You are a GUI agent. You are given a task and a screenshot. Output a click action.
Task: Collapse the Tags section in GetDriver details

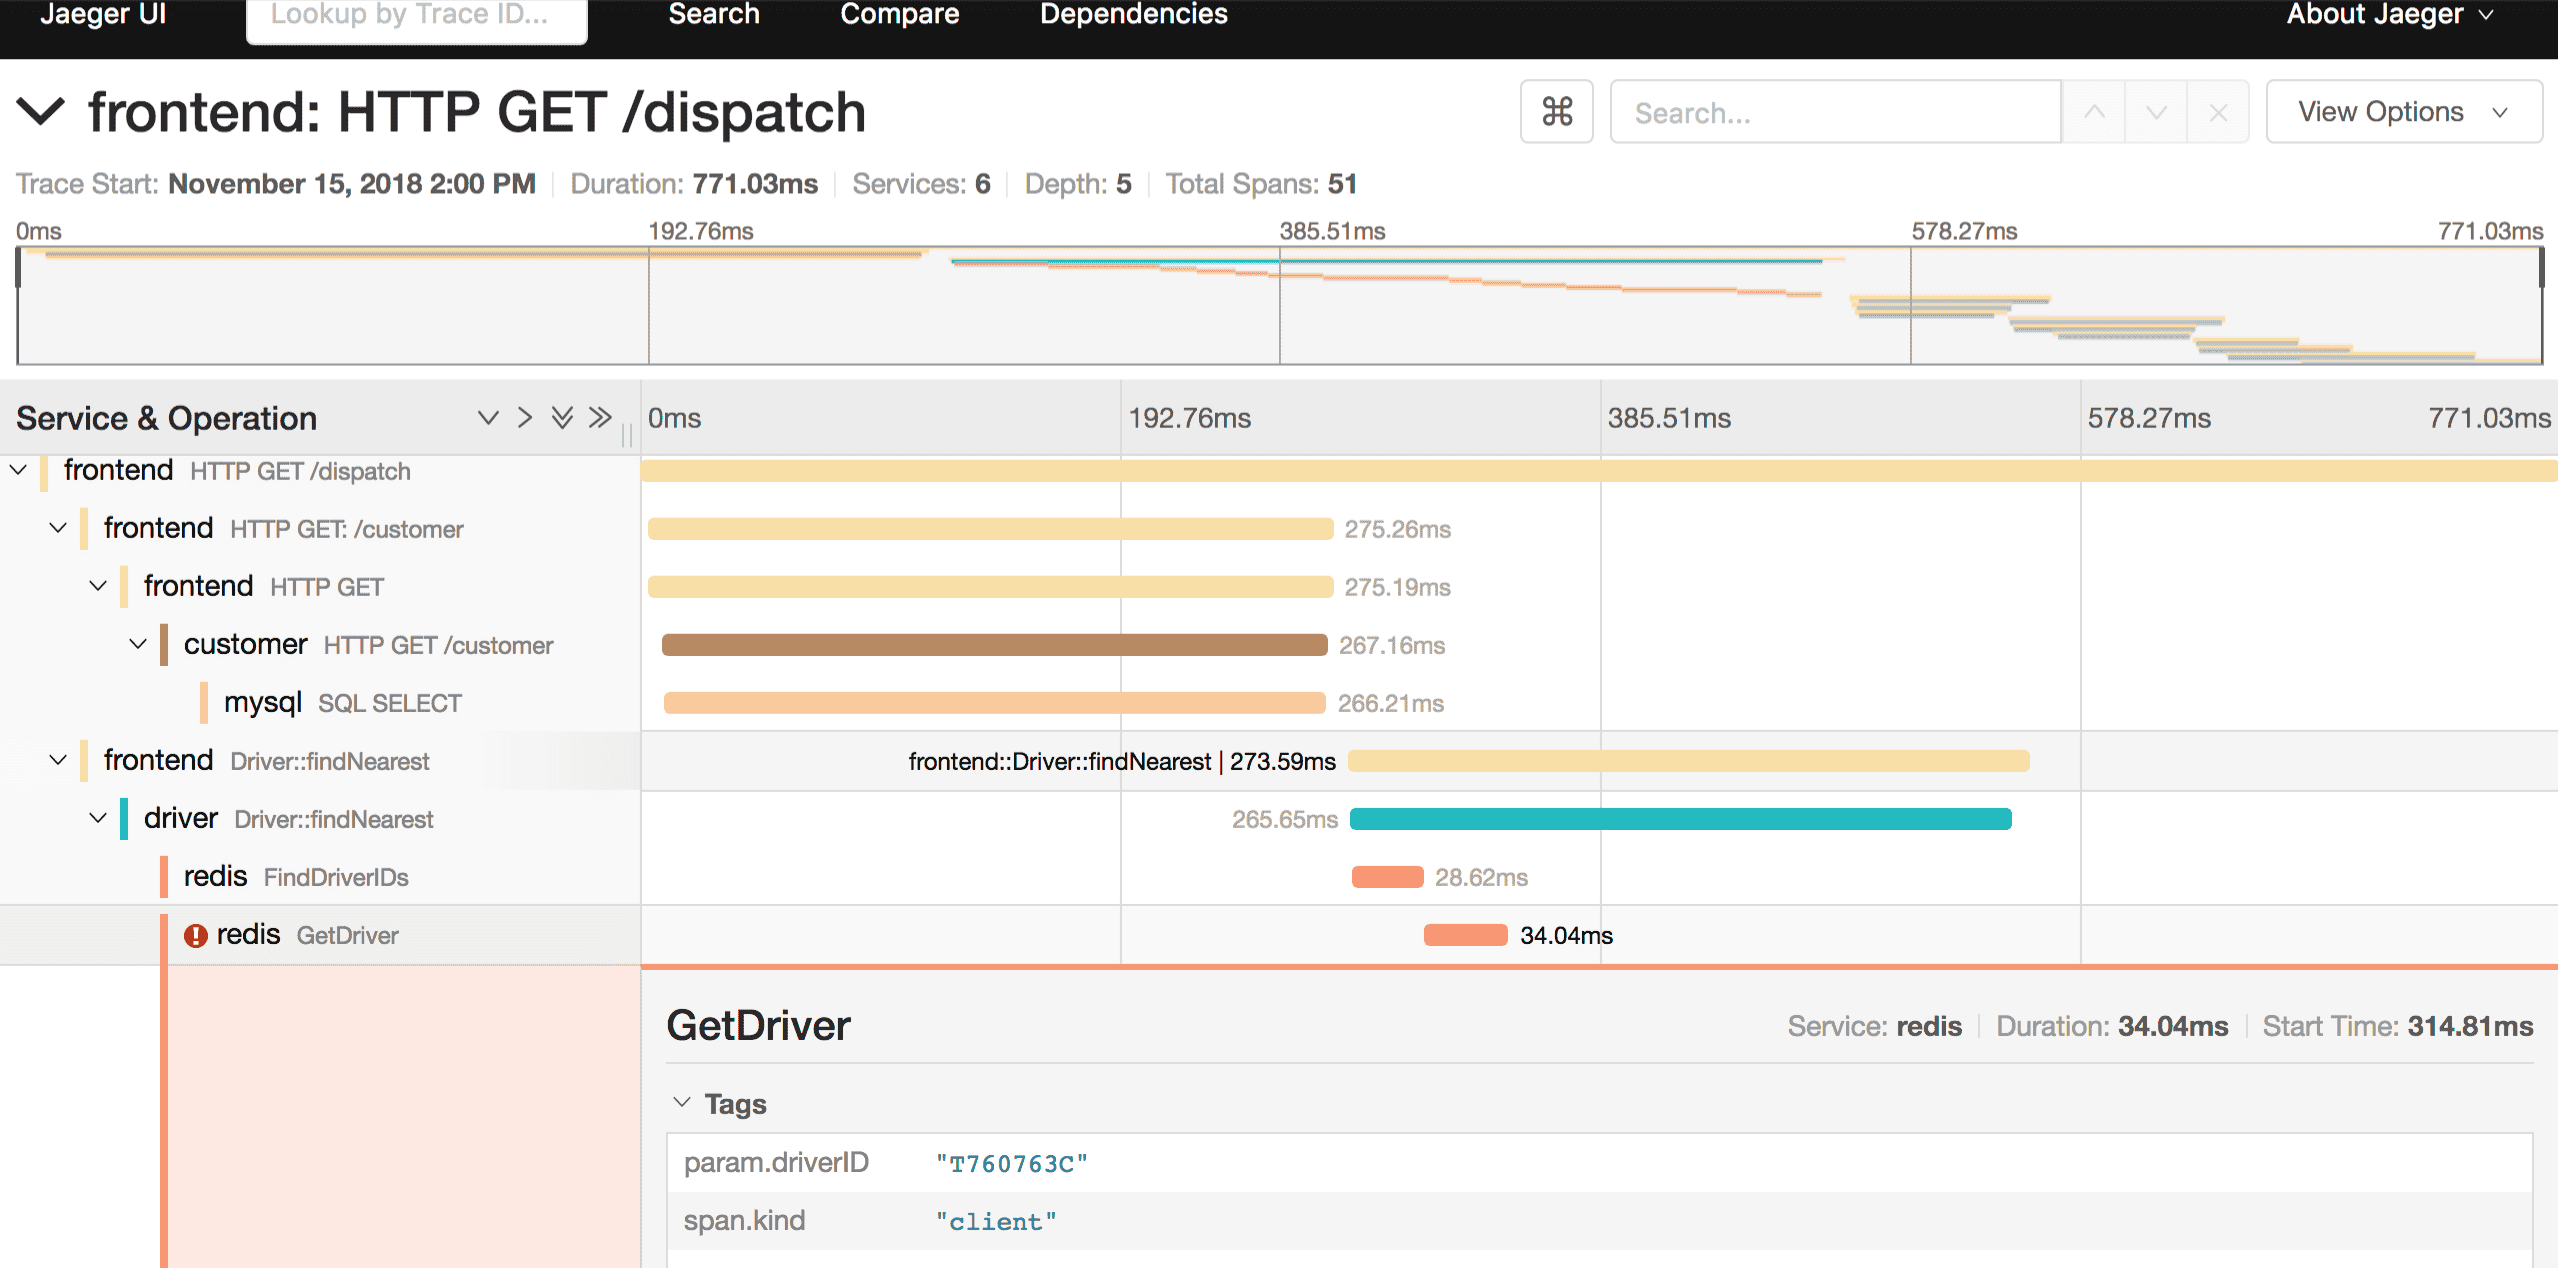[x=682, y=1103]
